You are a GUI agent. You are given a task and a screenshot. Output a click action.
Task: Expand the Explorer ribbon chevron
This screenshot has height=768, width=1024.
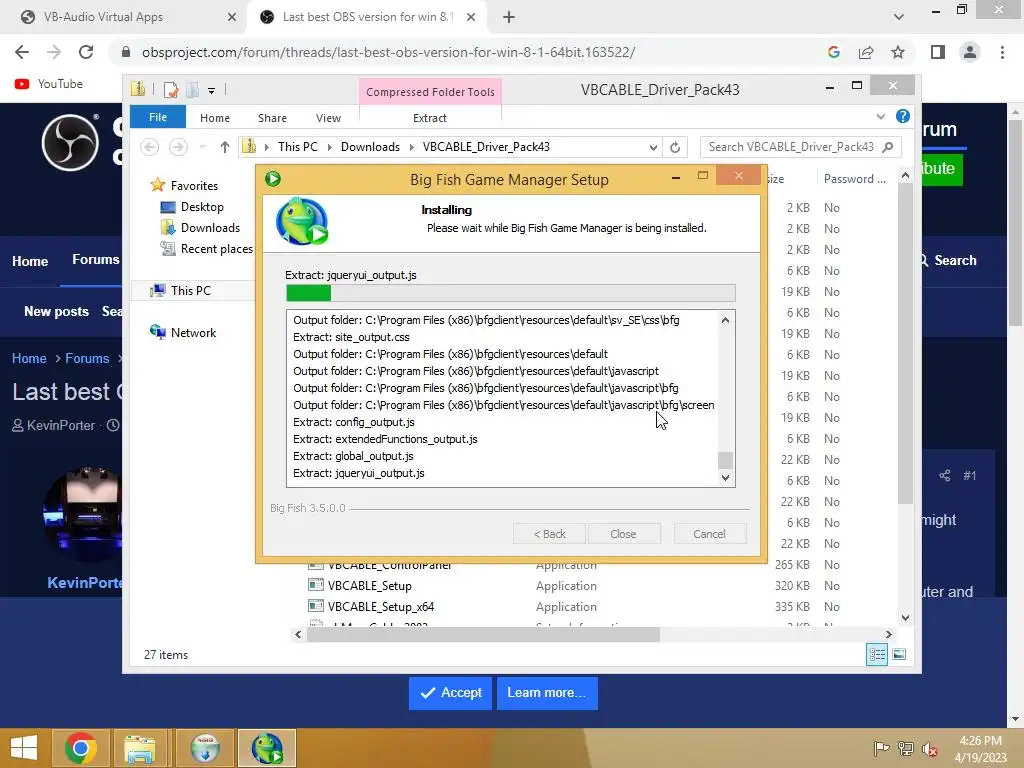click(x=880, y=116)
